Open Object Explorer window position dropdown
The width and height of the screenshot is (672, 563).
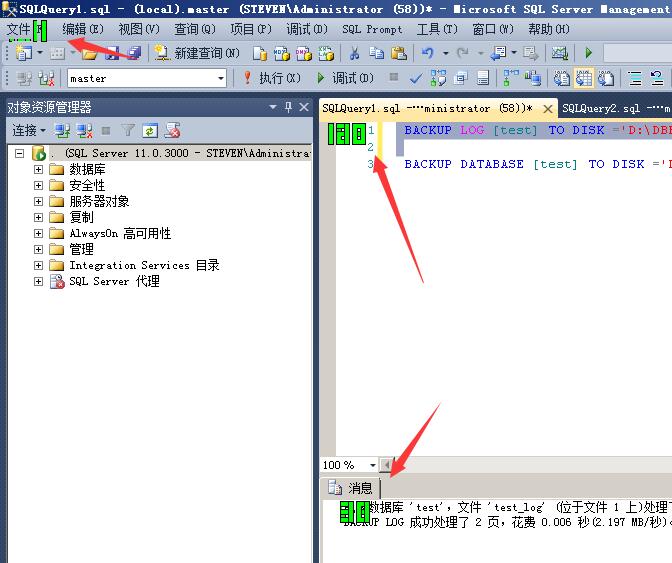pyautogui.click(x=273, y=107)
